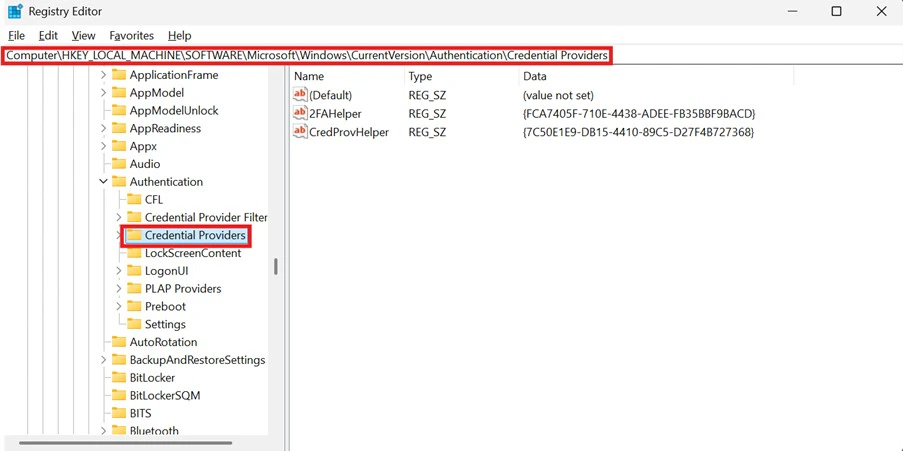Click the REG_SZ type of CredProvHelper
This screenshot has width=903, height=451.
pos(427,132)
